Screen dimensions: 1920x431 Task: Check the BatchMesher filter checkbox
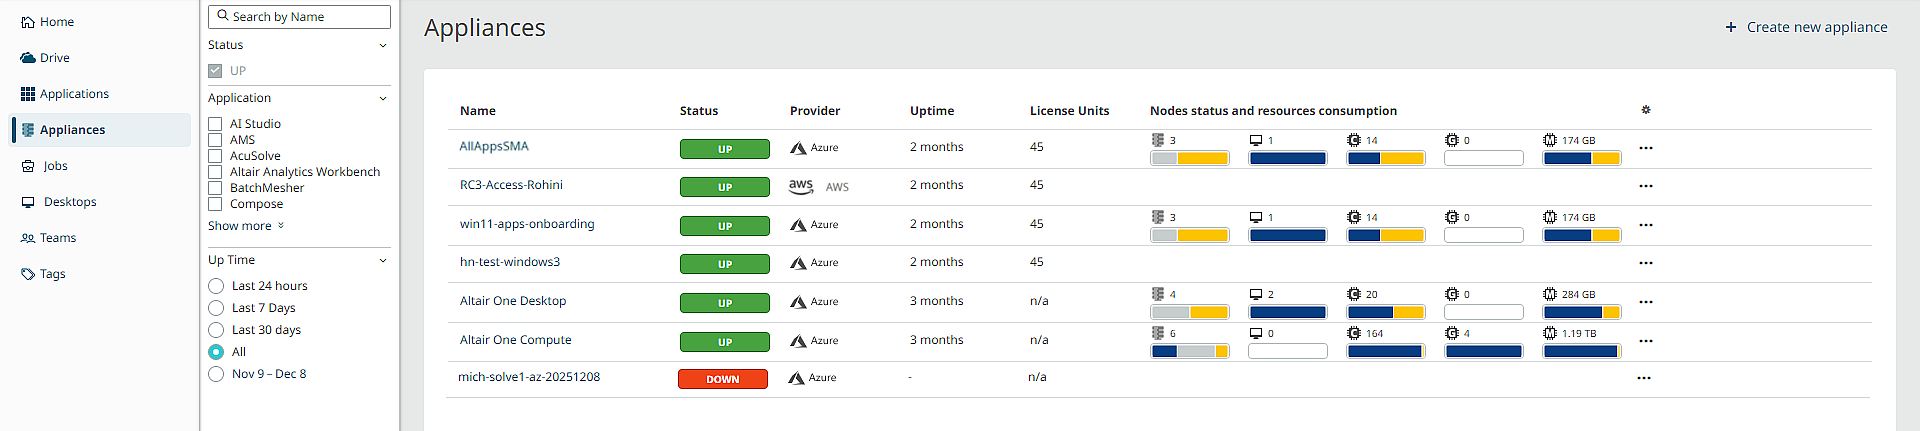pos(215,188)
